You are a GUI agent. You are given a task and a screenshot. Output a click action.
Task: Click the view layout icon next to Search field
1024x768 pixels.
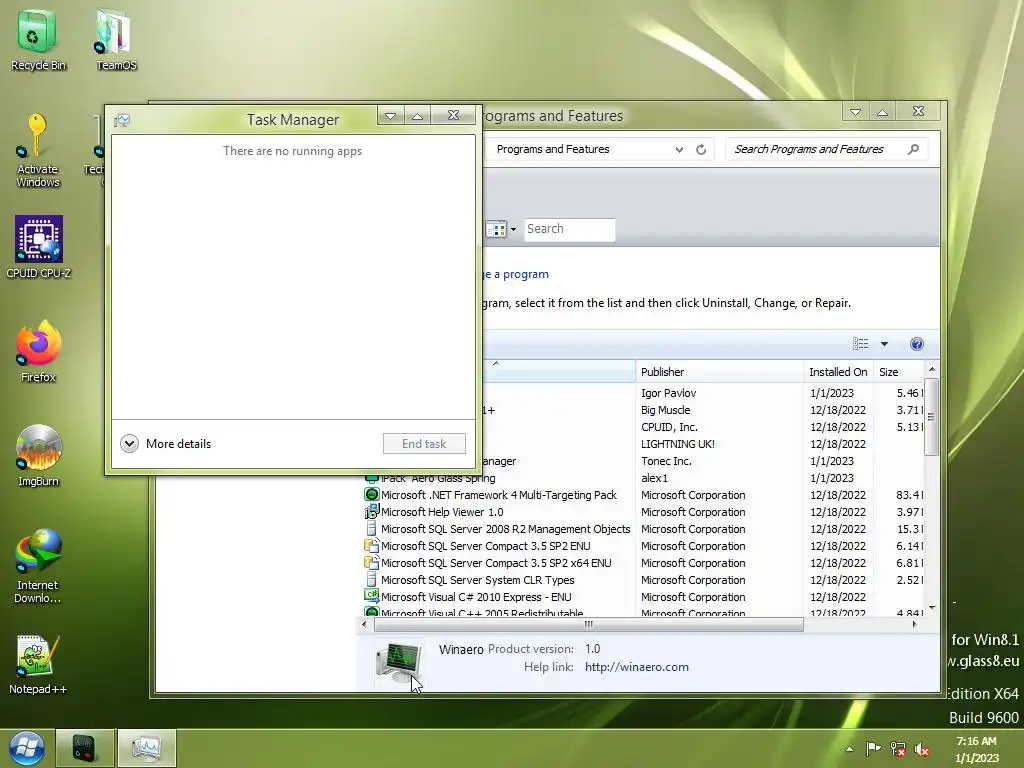(x=496, y=229)
